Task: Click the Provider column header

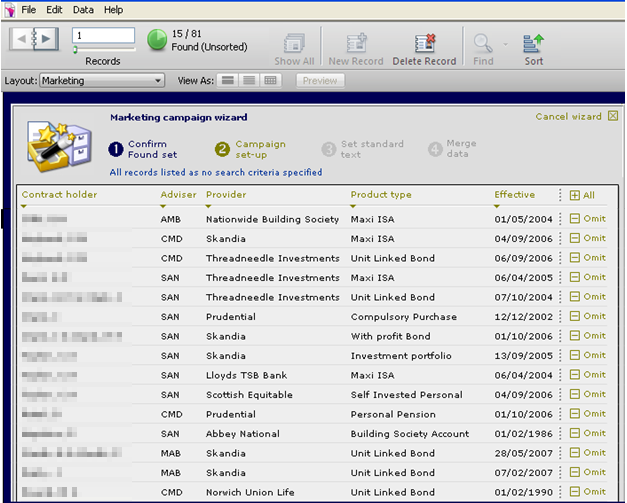Action: (226, 195)
